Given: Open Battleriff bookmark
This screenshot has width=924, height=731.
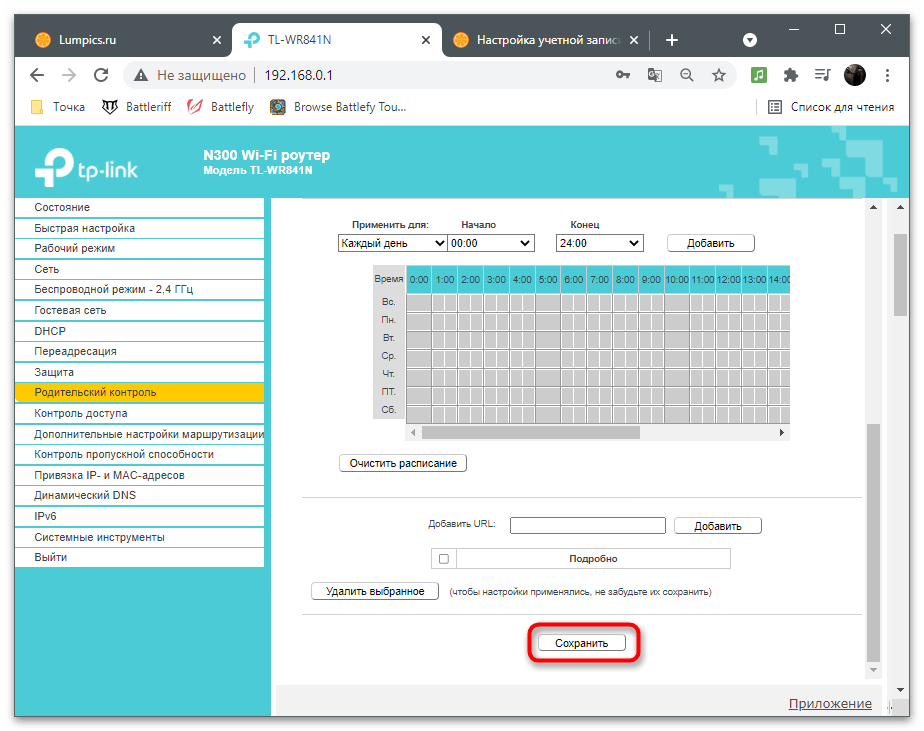Looking at the screenshot, I should (x=136, y=107).
